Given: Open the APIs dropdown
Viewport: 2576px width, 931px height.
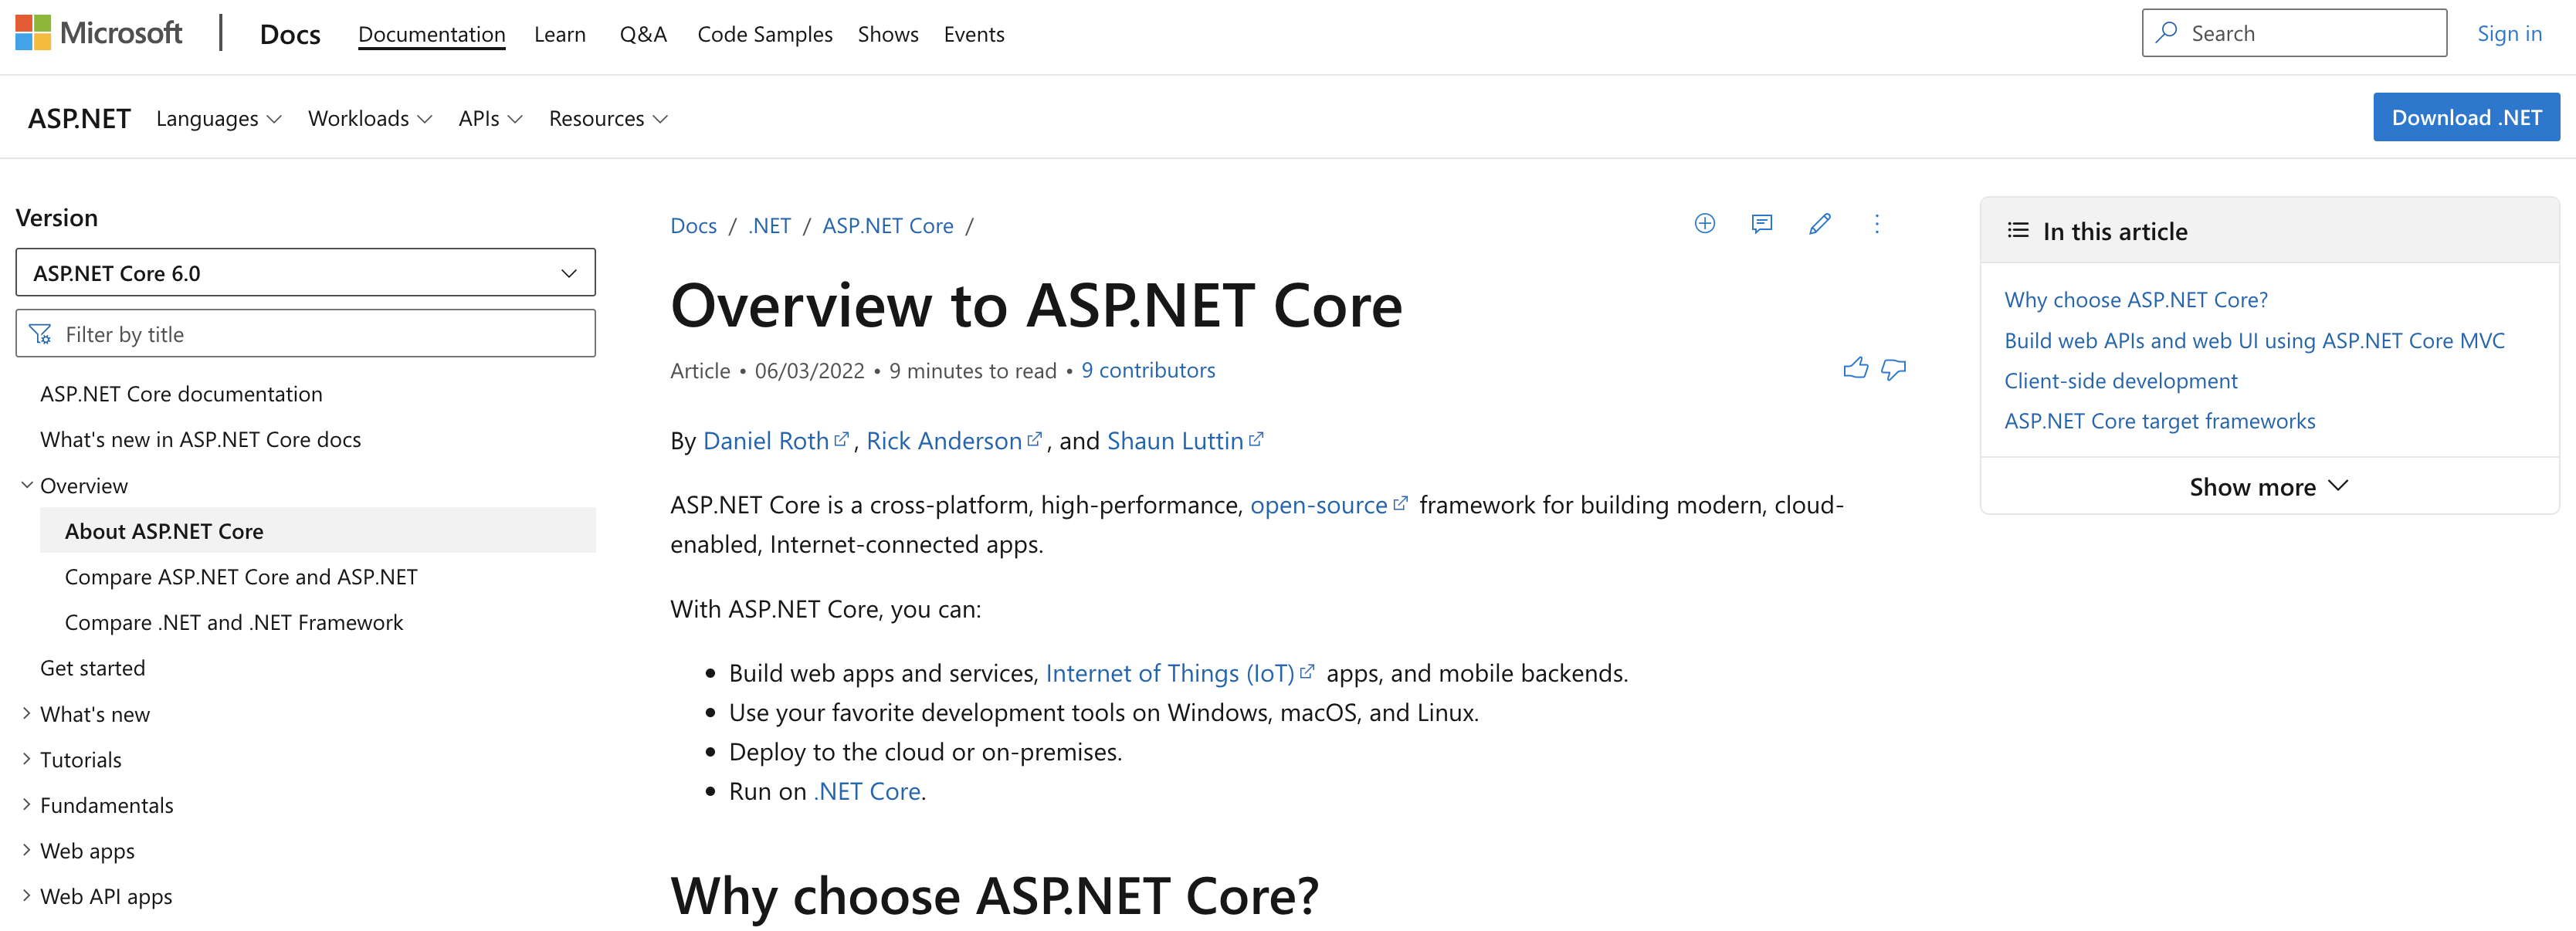Looking at the screenshot, I should [490, 118].
